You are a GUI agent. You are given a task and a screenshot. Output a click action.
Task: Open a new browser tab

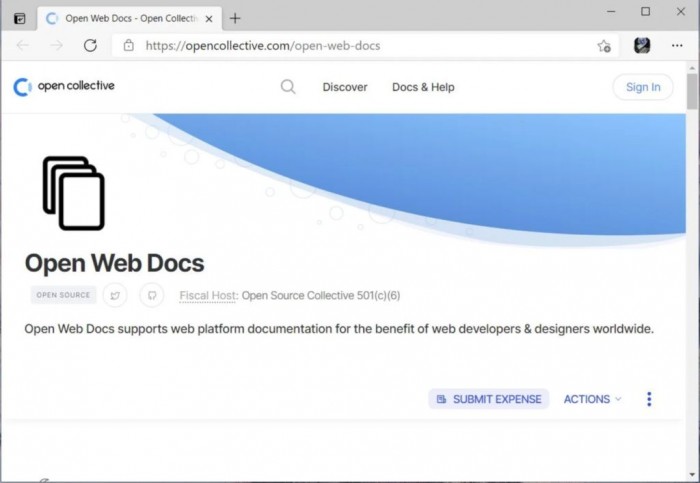tap(235, 18)
